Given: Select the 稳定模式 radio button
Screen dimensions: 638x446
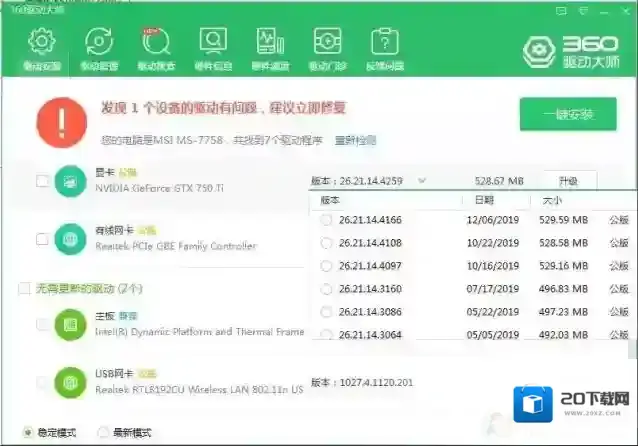Looking at the screenshot, I should 27,433.
